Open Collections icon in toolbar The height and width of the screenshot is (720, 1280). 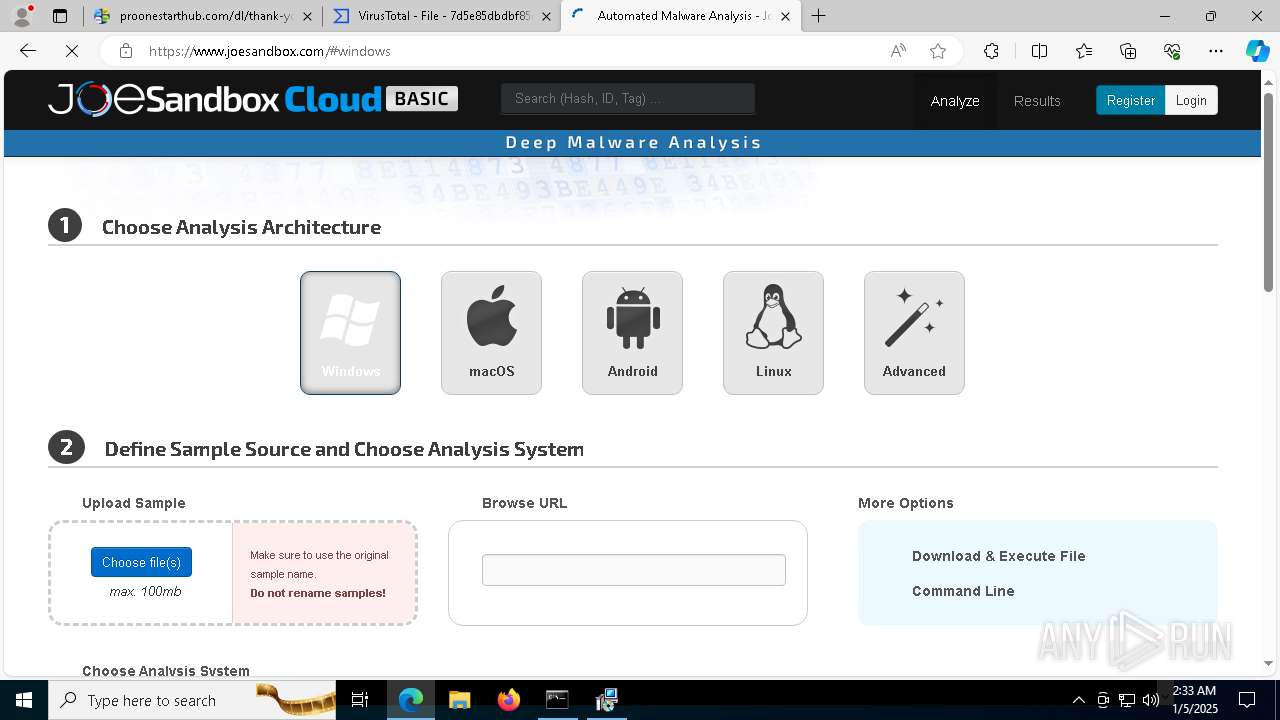(1128, 51)
